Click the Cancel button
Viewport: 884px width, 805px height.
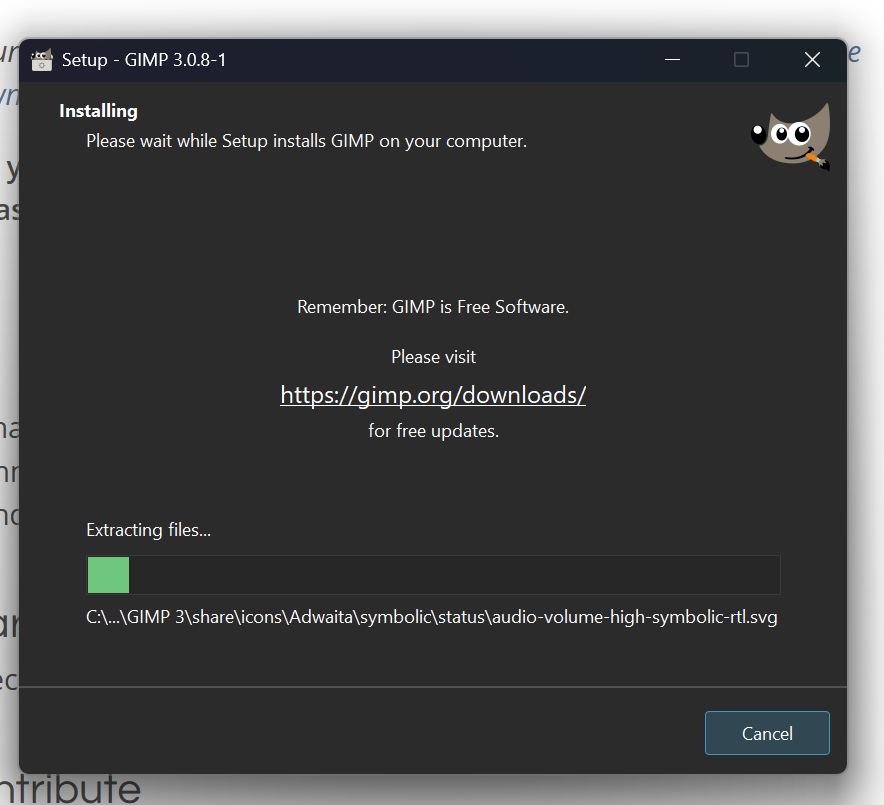coord(767,733)
